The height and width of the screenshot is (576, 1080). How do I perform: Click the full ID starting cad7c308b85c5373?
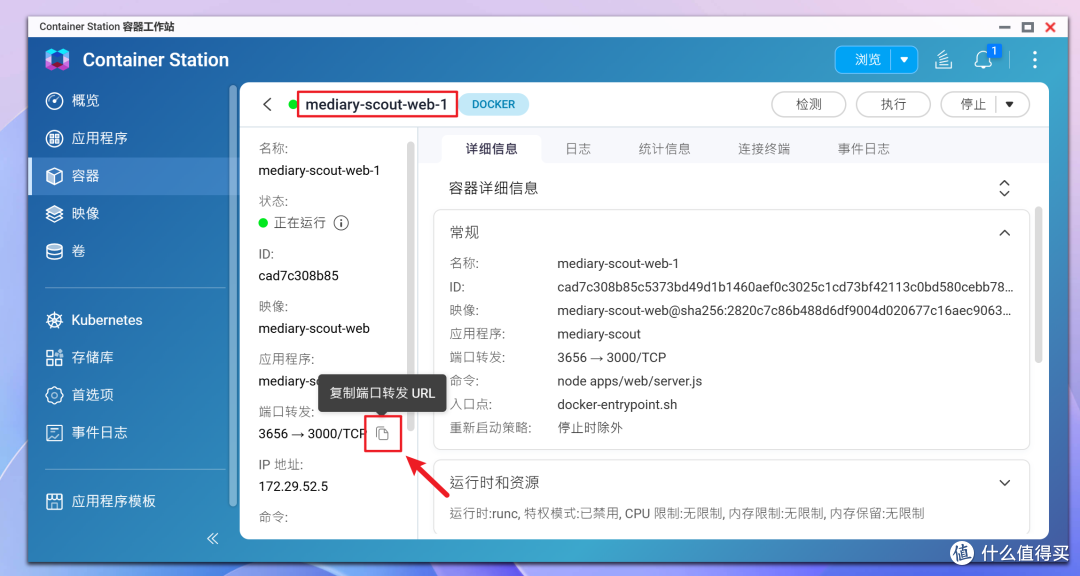point(785,287)
